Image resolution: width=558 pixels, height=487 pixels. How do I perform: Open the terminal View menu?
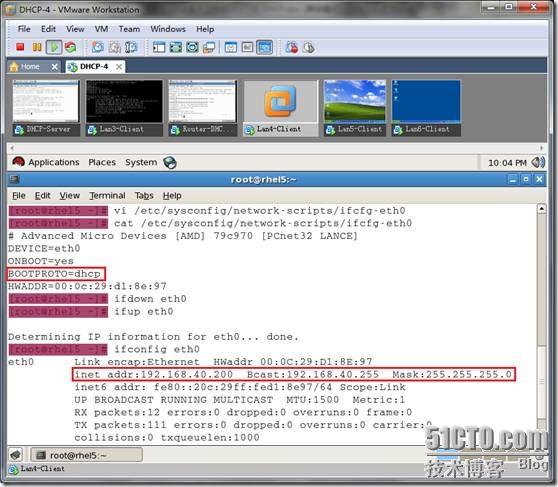[x=69, y=195]
